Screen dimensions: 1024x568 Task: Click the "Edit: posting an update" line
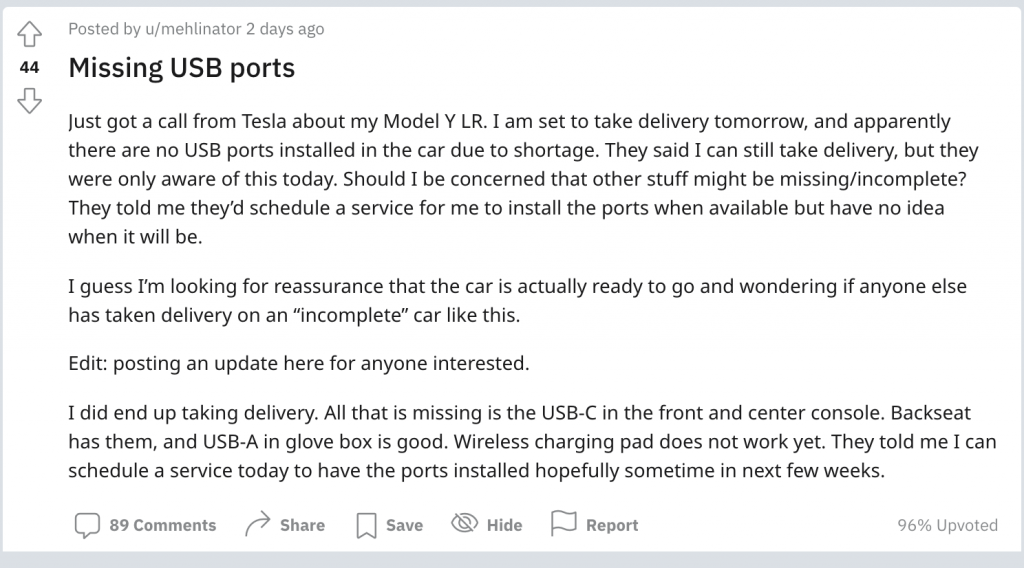[298, 363]
